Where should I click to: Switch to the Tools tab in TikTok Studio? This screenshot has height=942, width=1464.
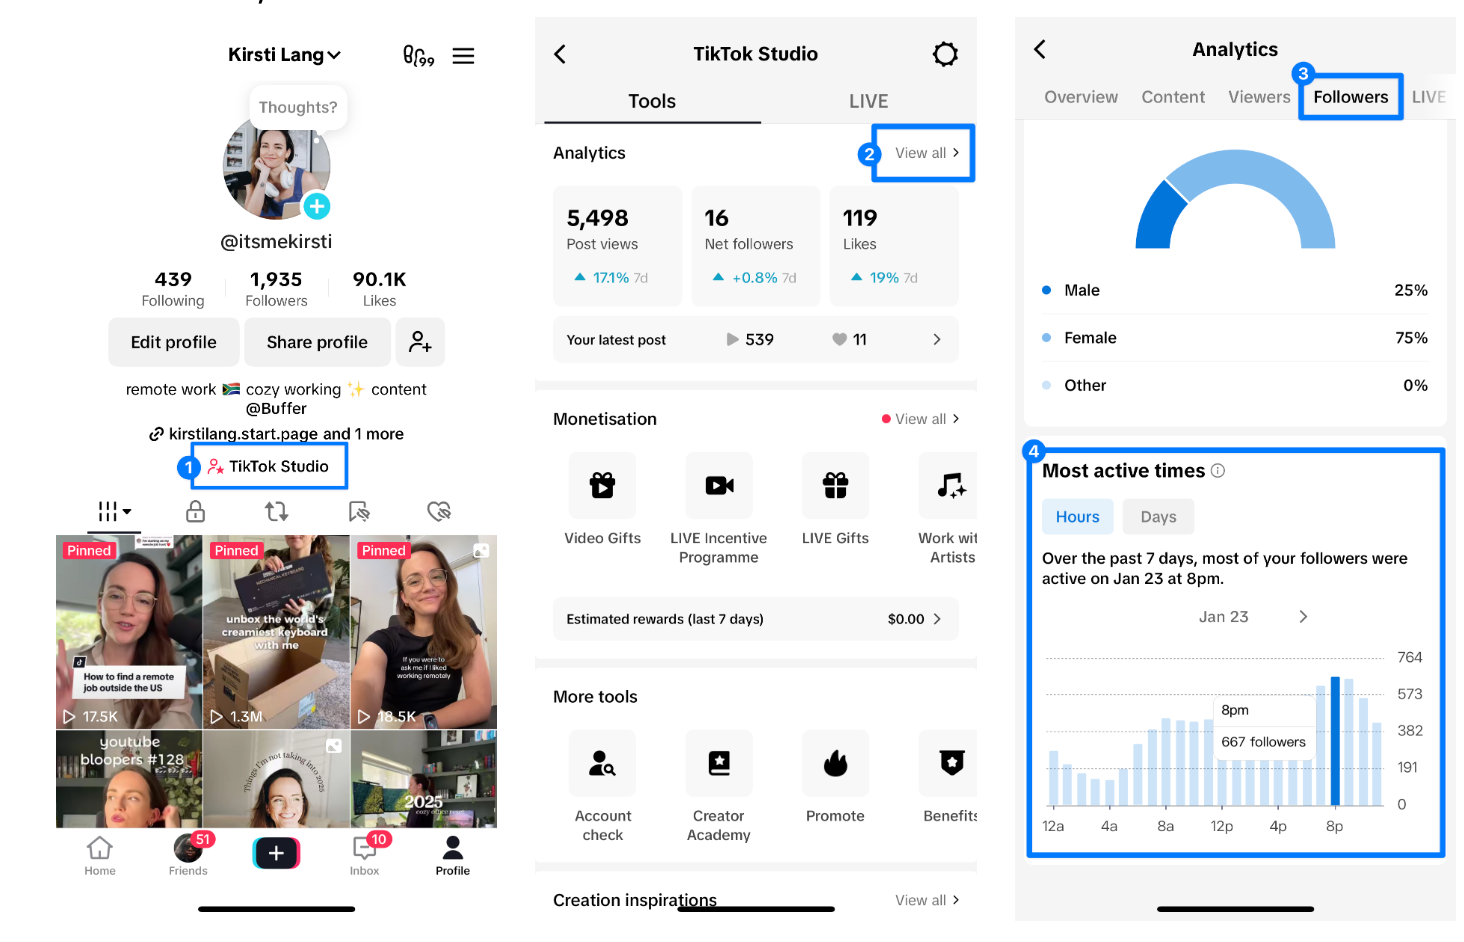tap(651, 101)
